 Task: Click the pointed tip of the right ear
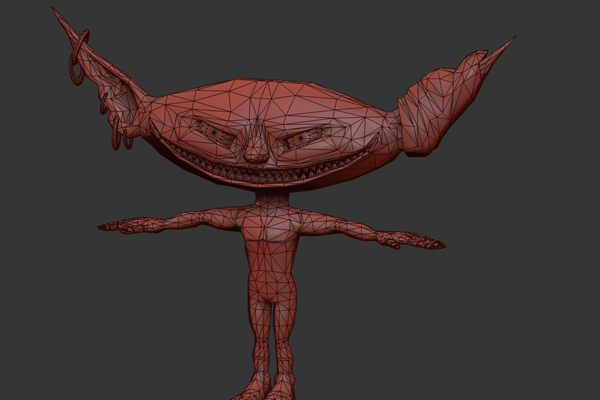click(x=512, y=42)
